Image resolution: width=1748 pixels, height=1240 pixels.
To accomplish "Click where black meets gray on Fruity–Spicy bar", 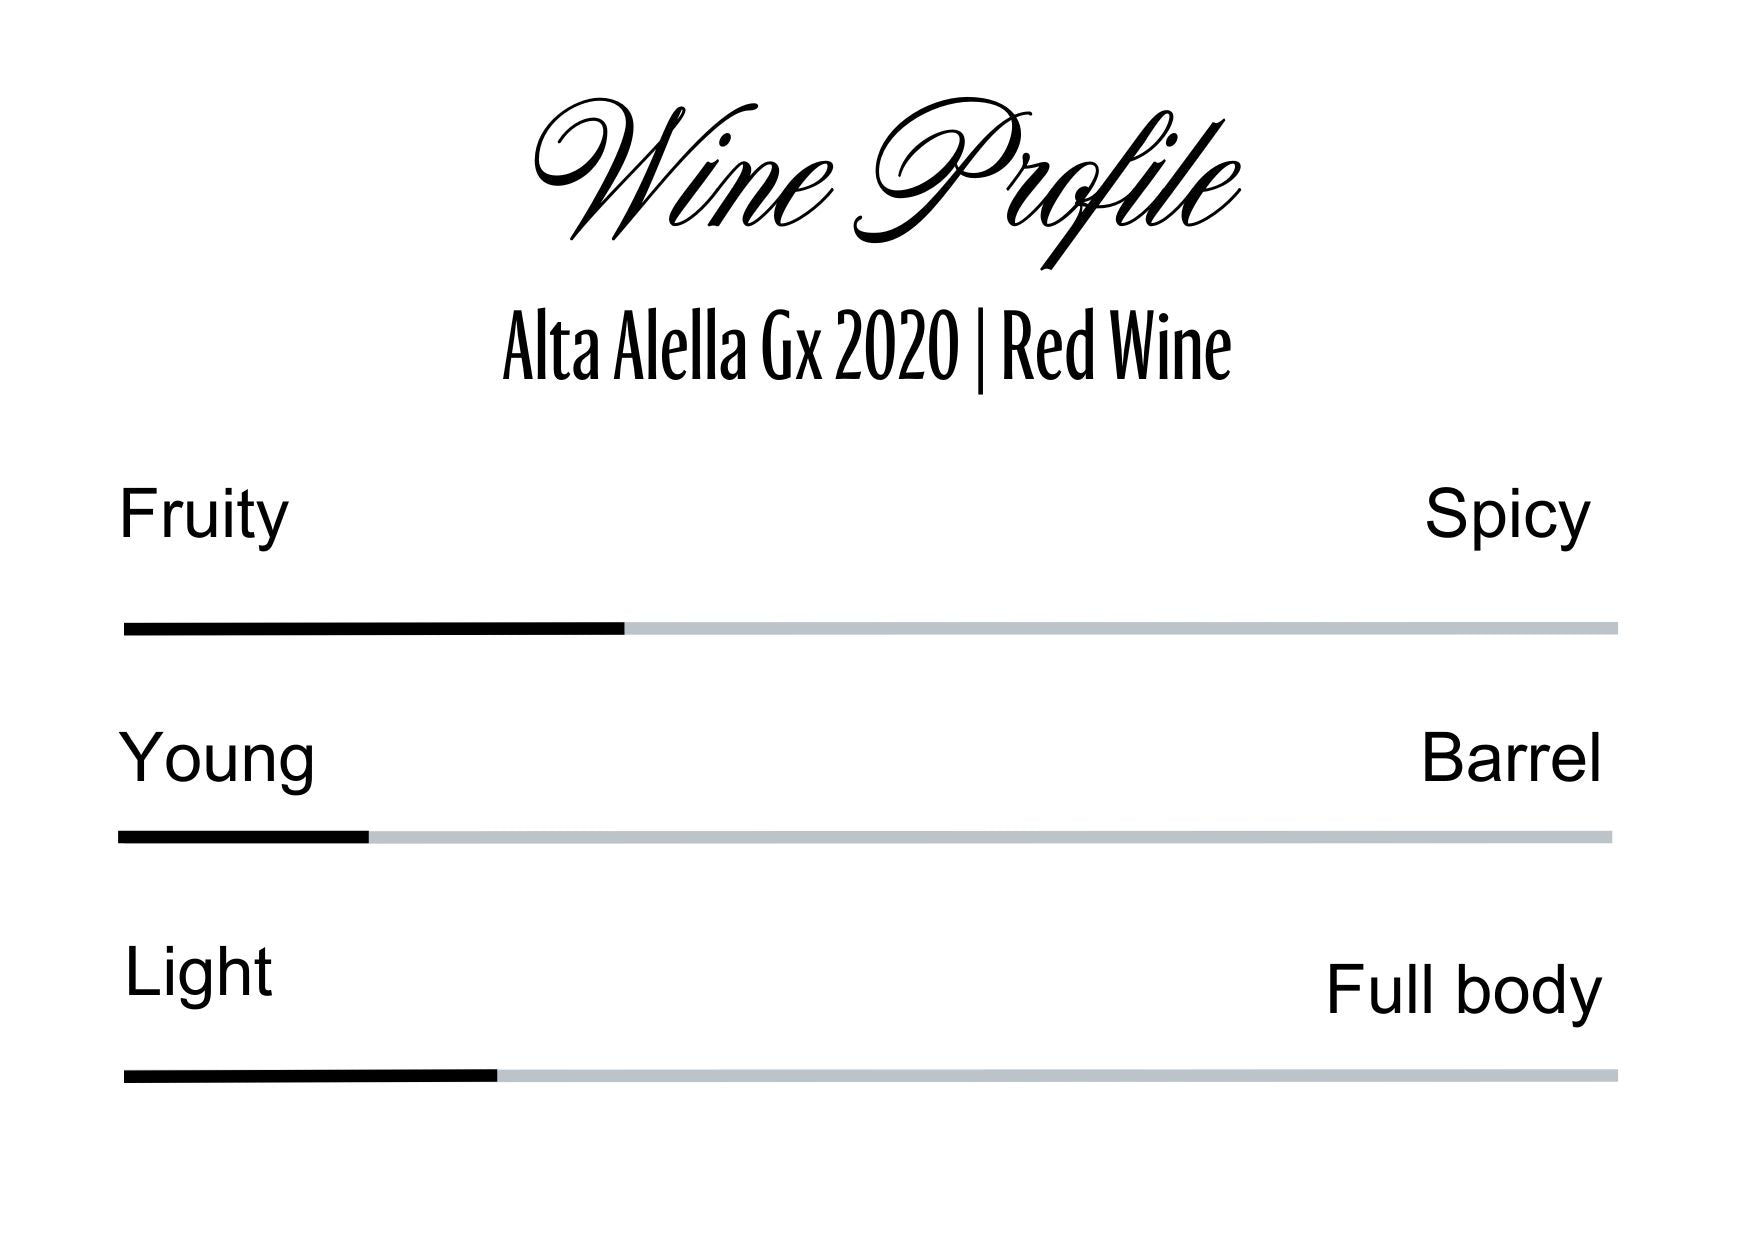I will point(625,629).
